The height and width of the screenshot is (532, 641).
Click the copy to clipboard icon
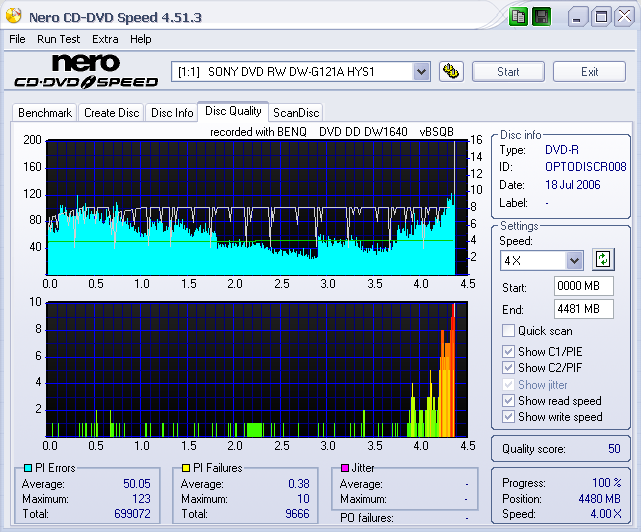click(518, 17)
